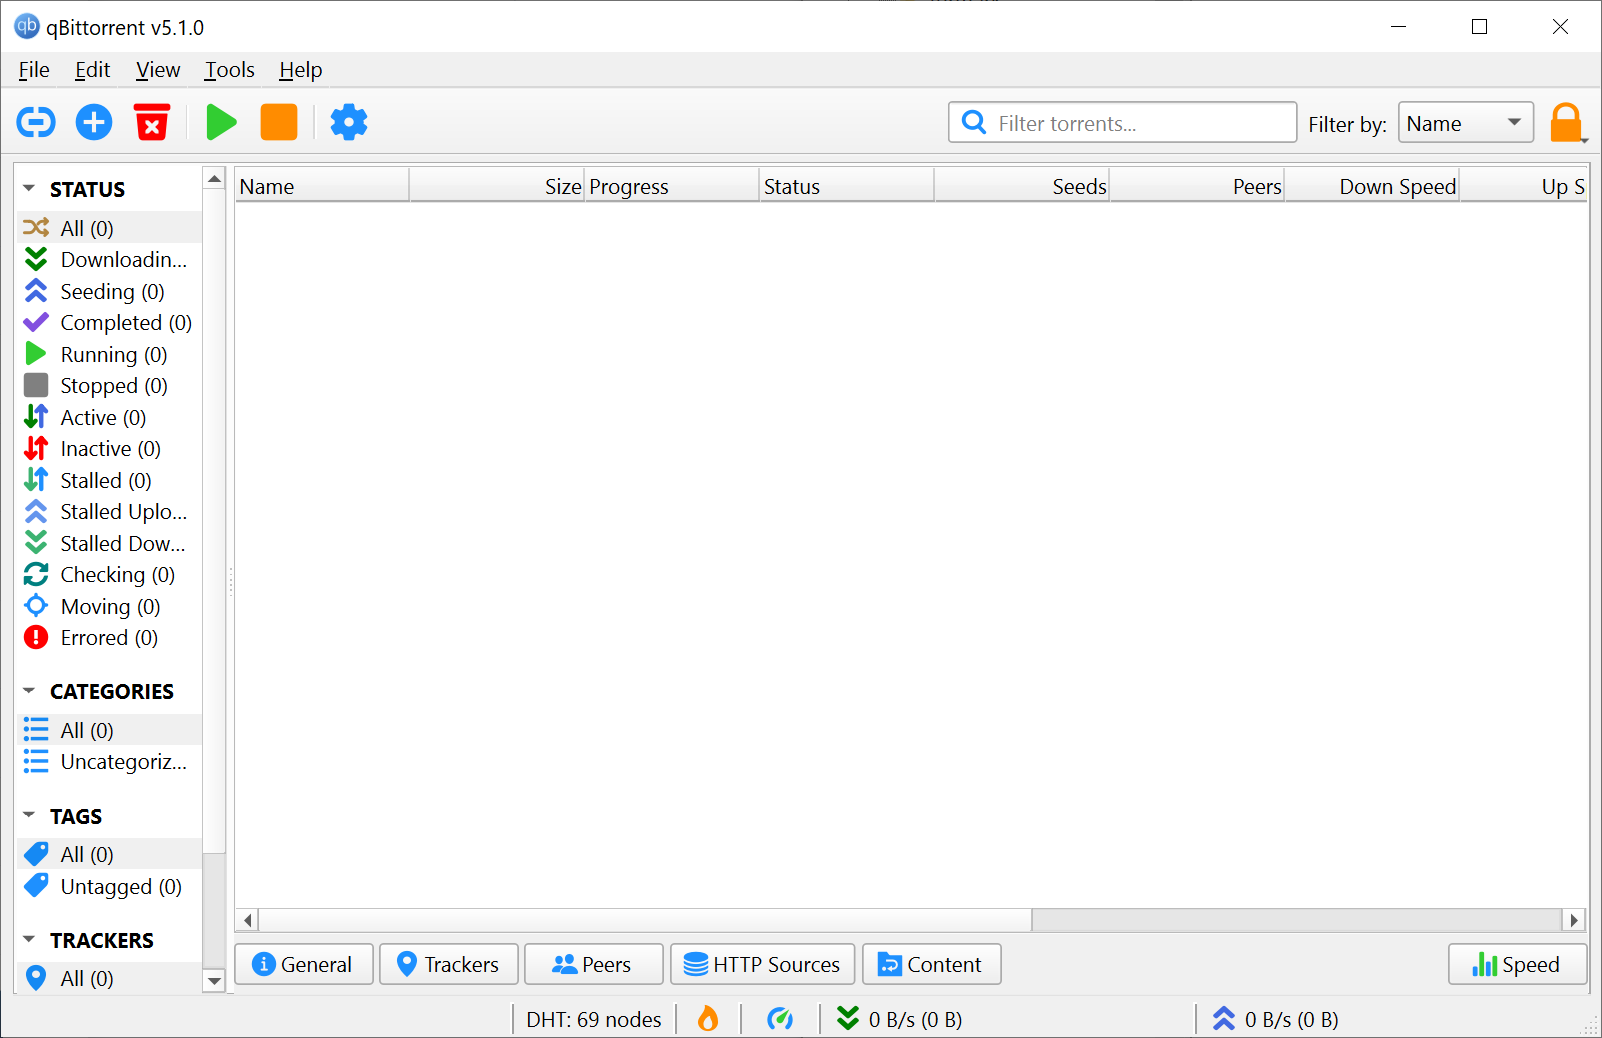
Task: Sort torrents by Seeds column header
Action: [x=1022, y=186]
